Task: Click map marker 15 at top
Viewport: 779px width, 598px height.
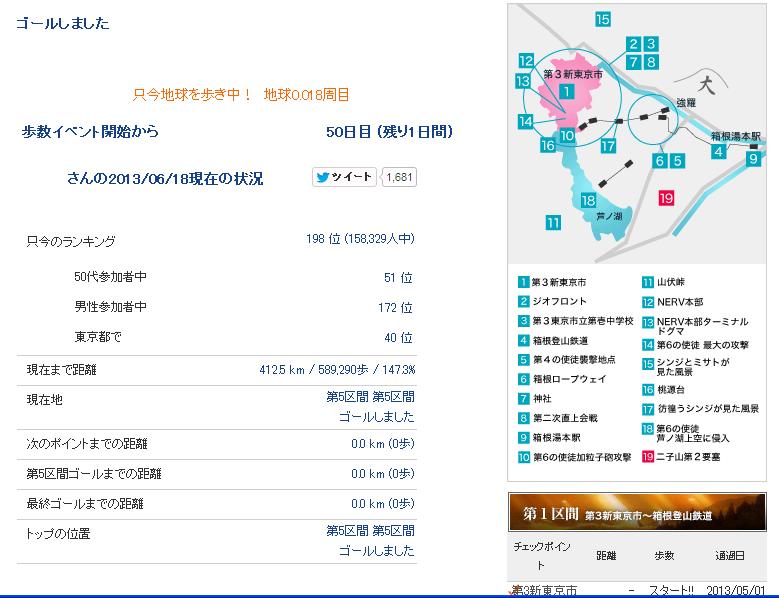Action: coord(603,19)
